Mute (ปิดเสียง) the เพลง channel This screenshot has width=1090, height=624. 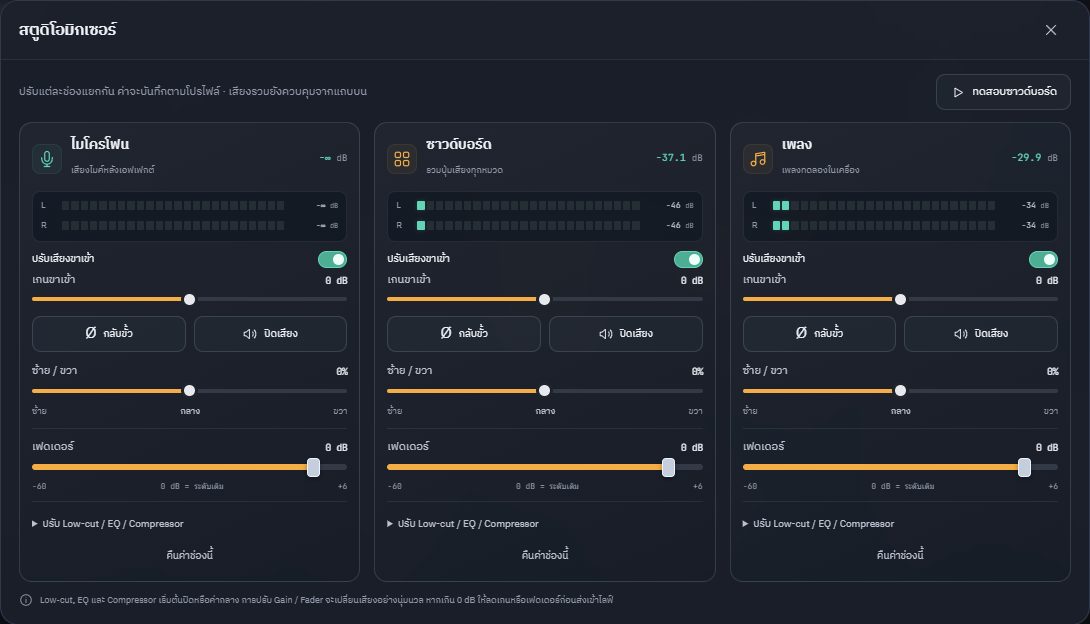(981, 334)
